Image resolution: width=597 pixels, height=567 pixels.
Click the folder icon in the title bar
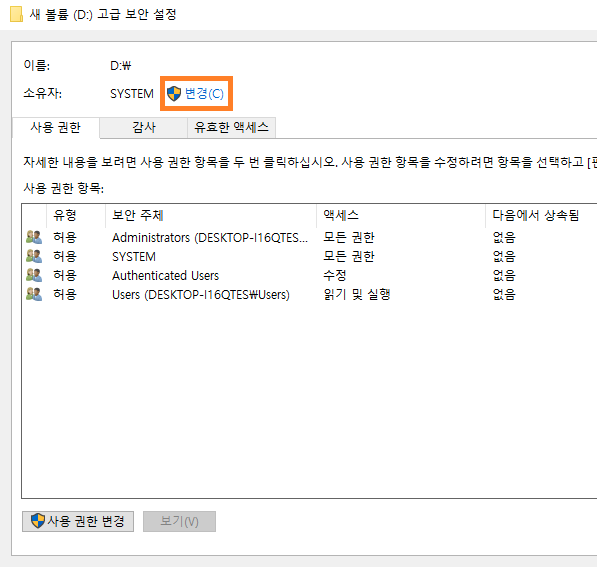click(16, 15)
